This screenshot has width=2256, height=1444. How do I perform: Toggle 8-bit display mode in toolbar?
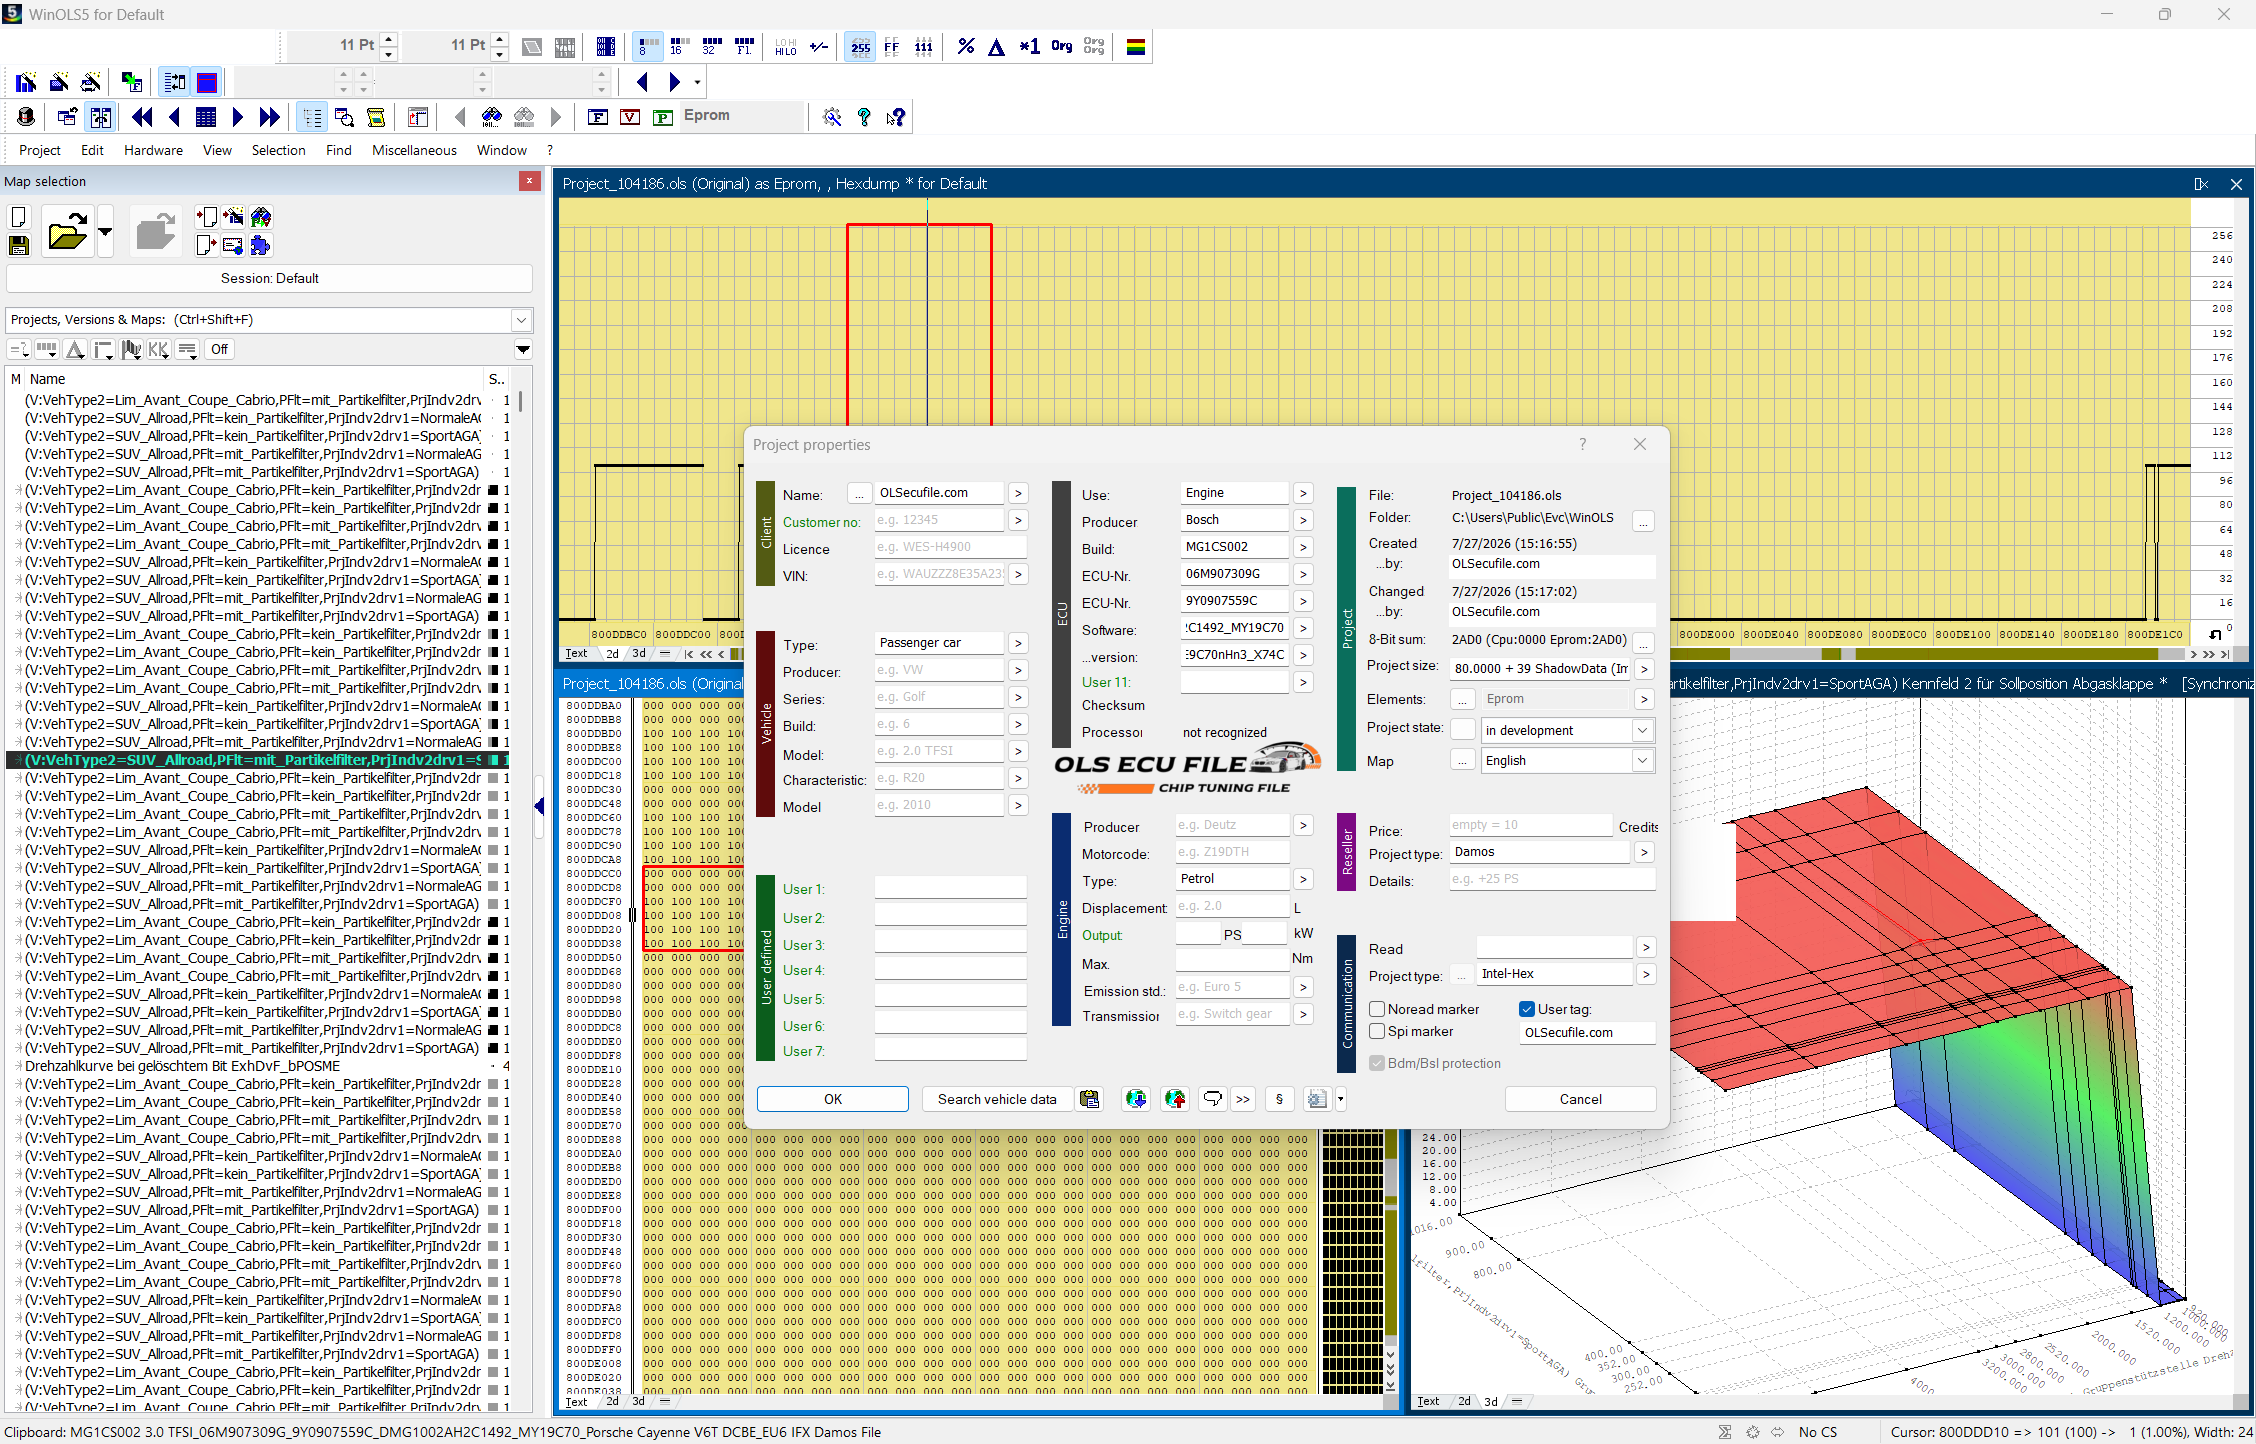point(647,46)
